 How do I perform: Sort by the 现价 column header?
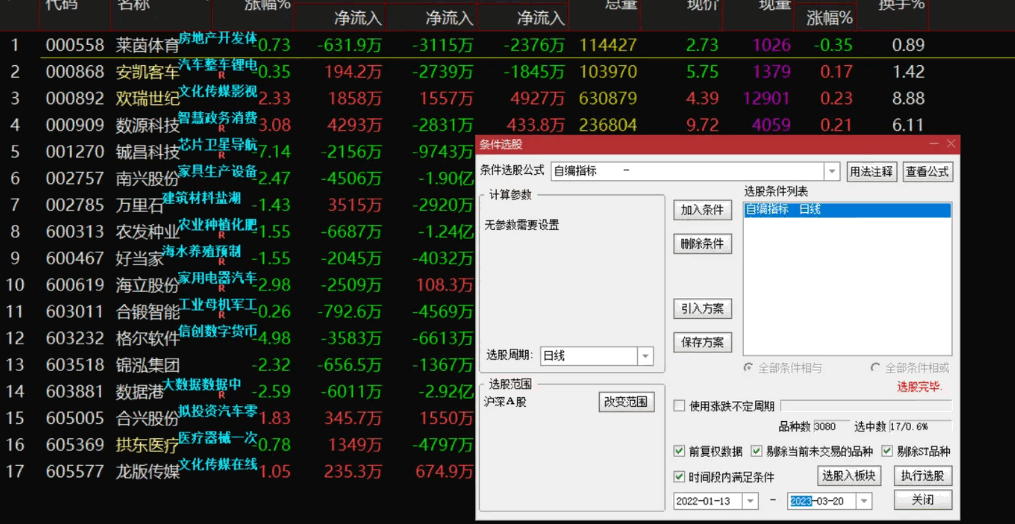[x=703, y=4]
